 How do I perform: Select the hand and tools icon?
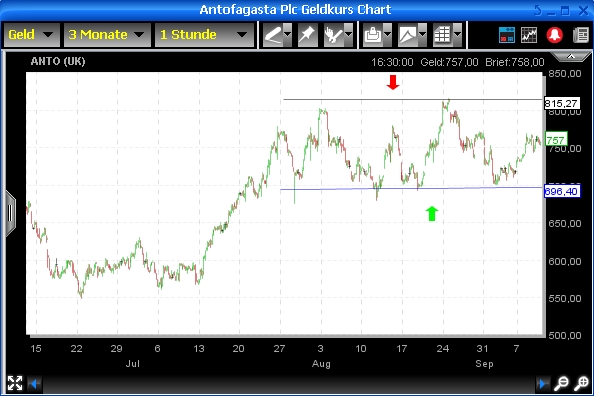(334, 35)
